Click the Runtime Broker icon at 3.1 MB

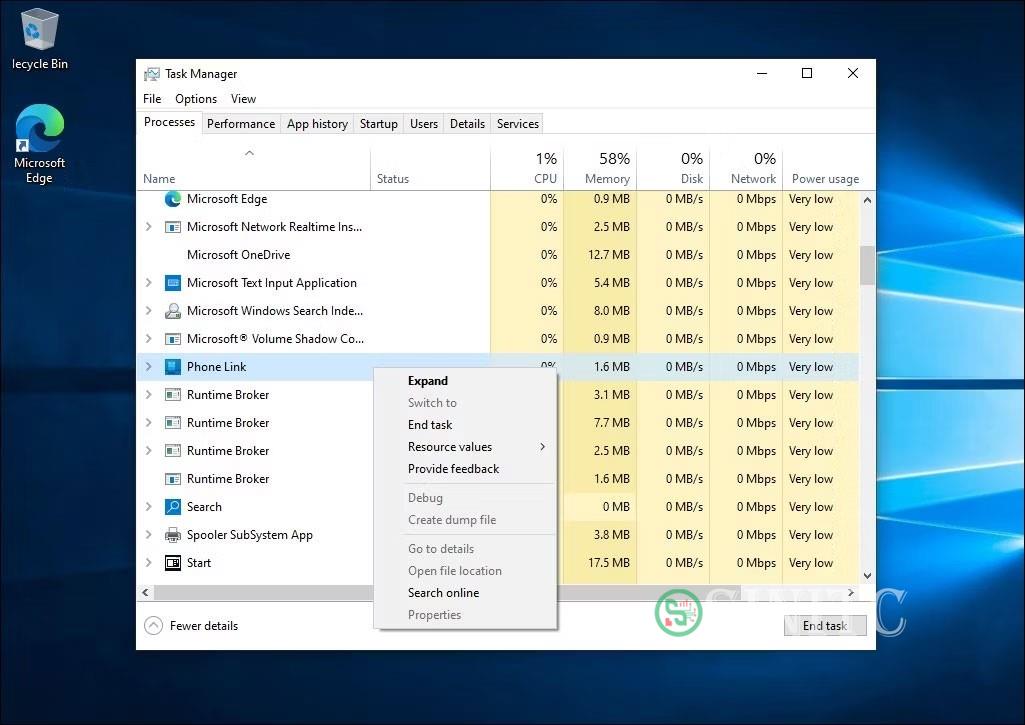(173, 395)
